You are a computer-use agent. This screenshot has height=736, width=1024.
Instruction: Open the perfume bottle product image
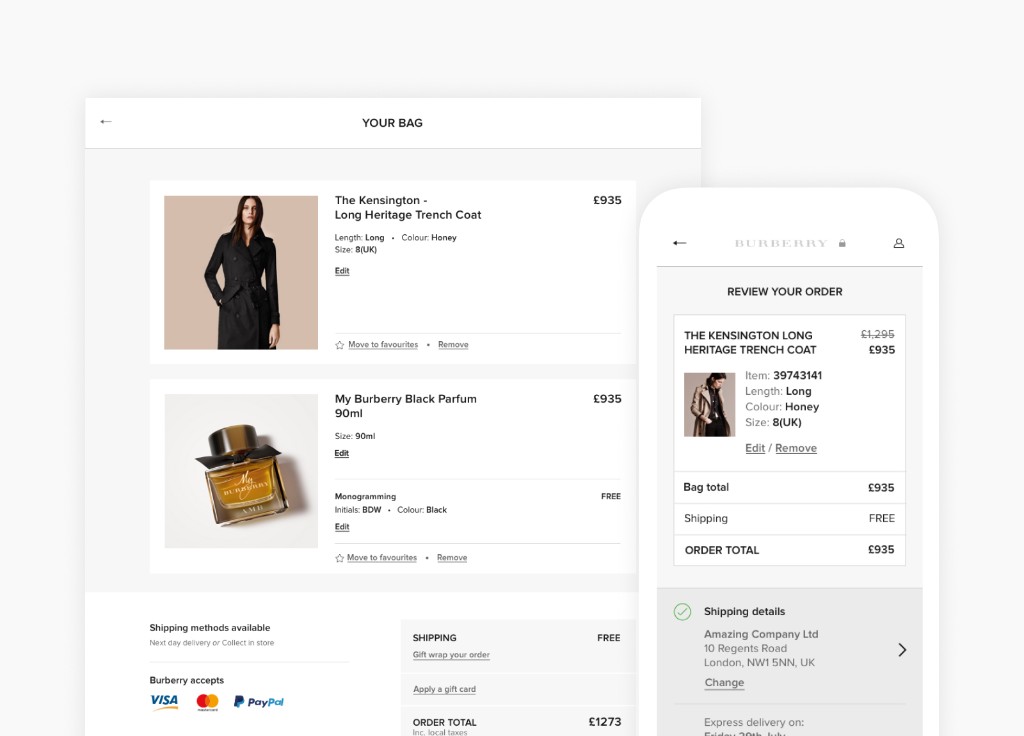241,471
